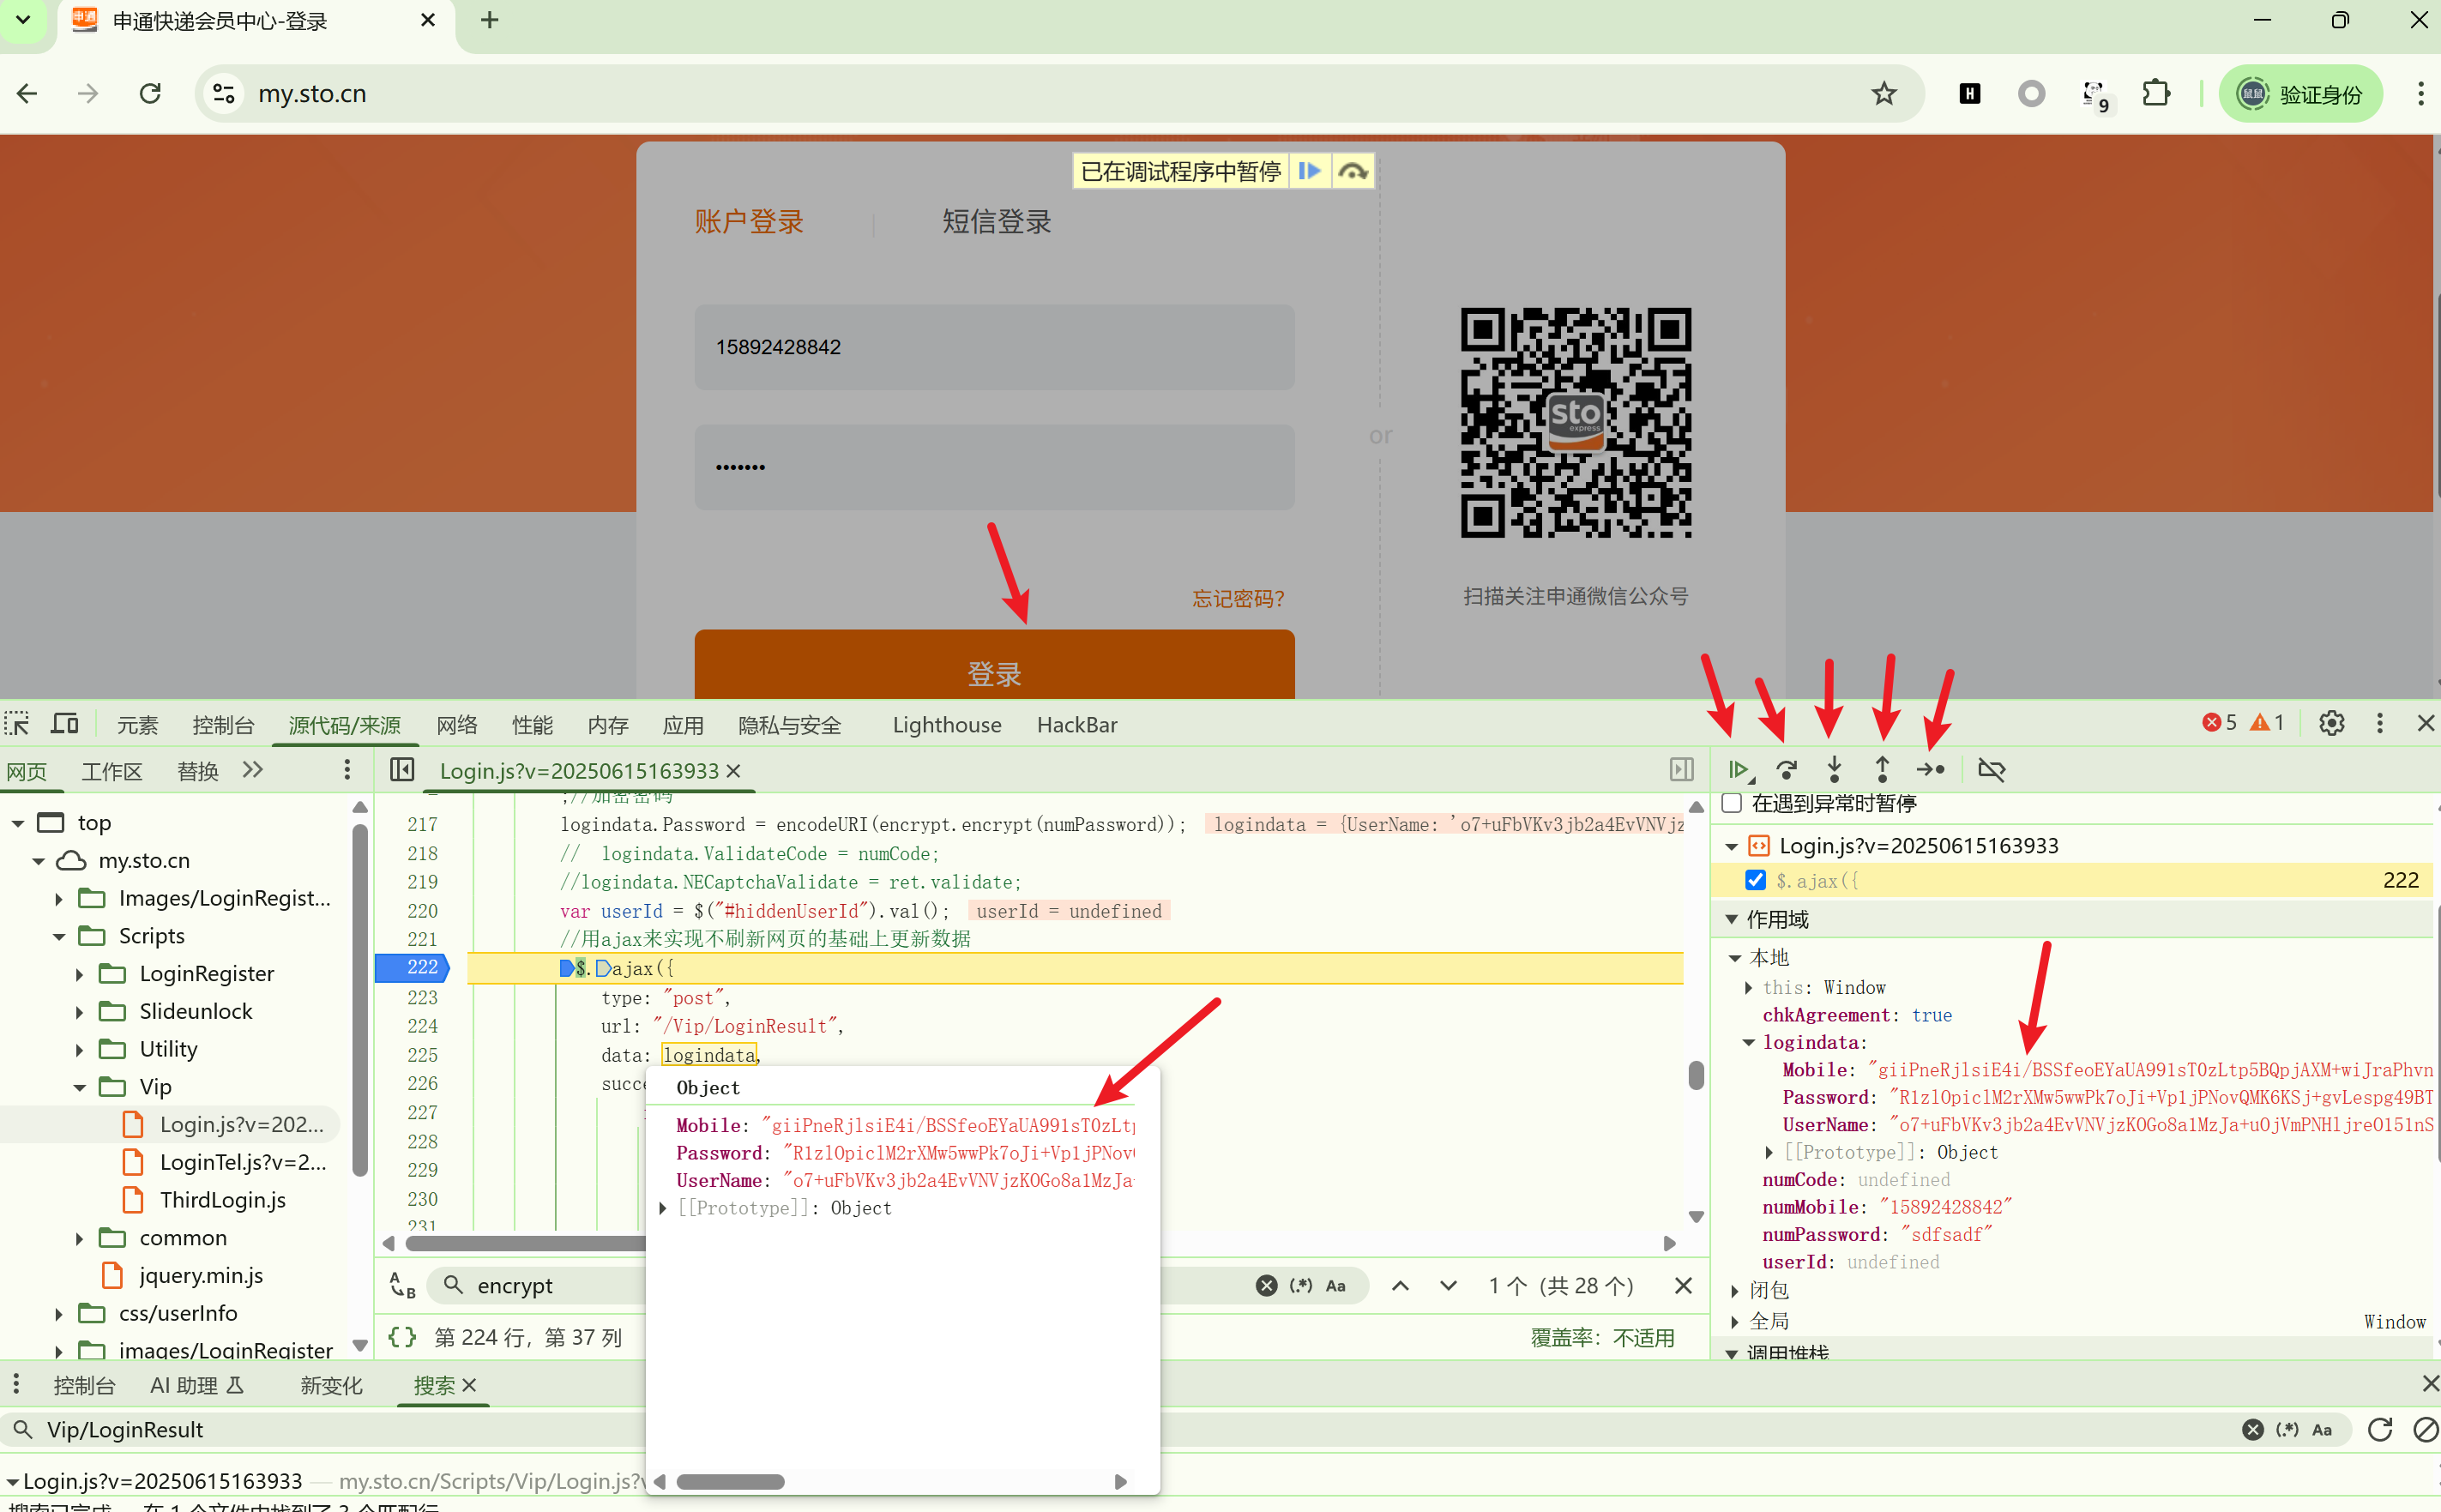Step over next function call
Image resolution: width=2441 pixels, height=1512 pixels.
[1787, 770]
